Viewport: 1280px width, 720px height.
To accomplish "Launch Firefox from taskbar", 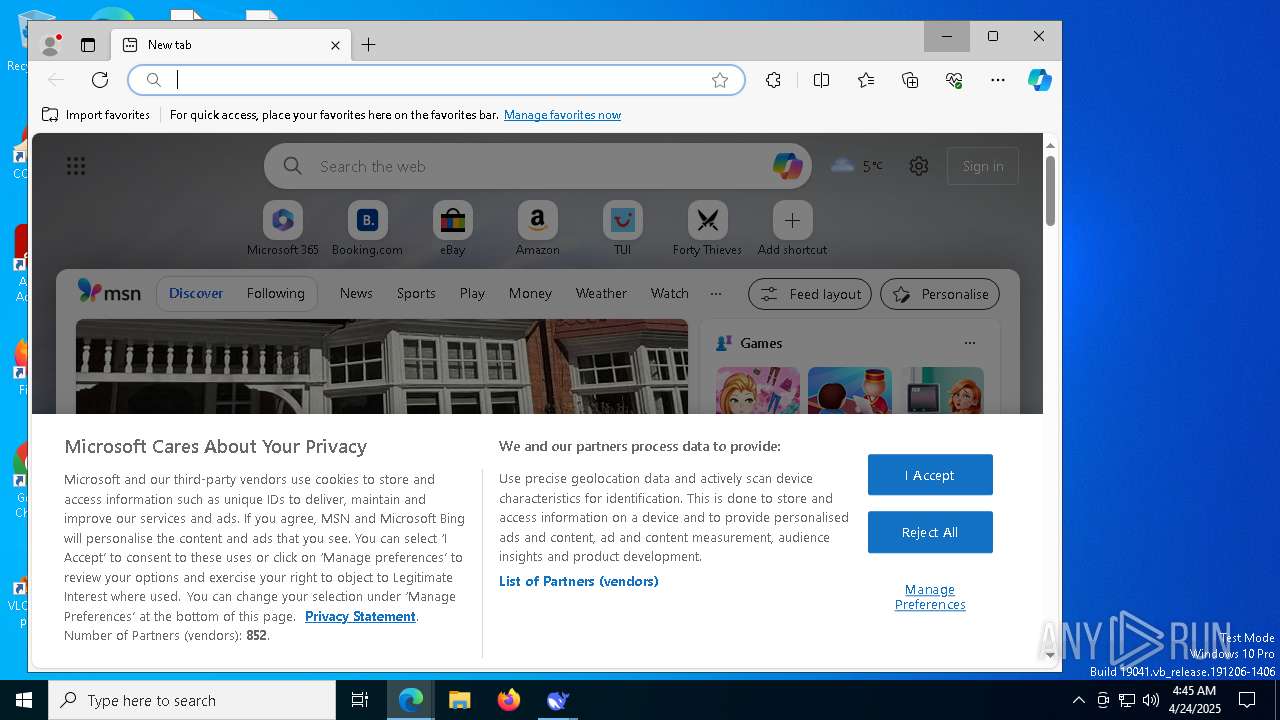I will pos(509,700).
